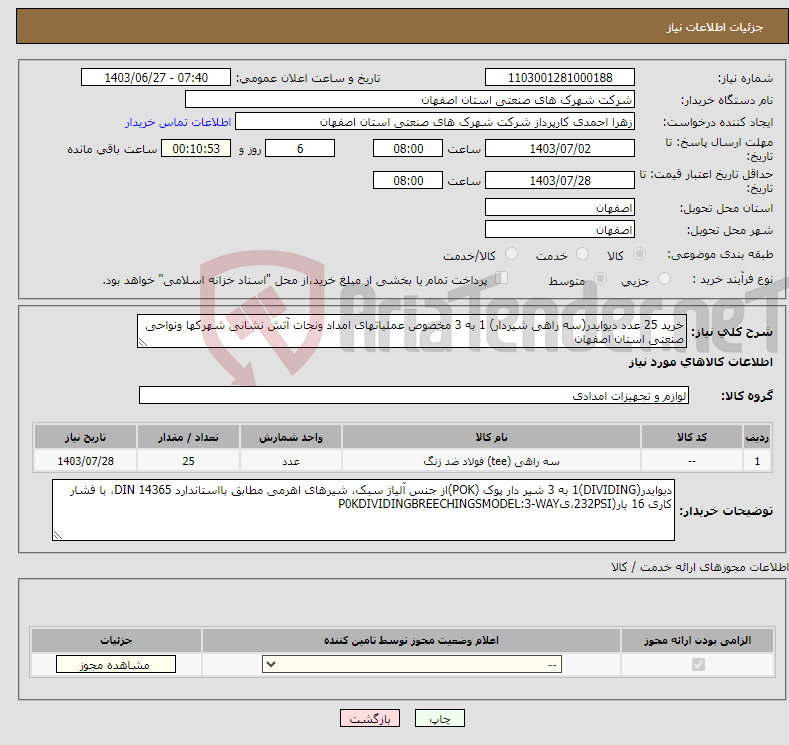789x745 pixels.
Task: Click the اطلاعات مجوزهای ارائه خدمت / کالا heading
Action: (699, 567)
